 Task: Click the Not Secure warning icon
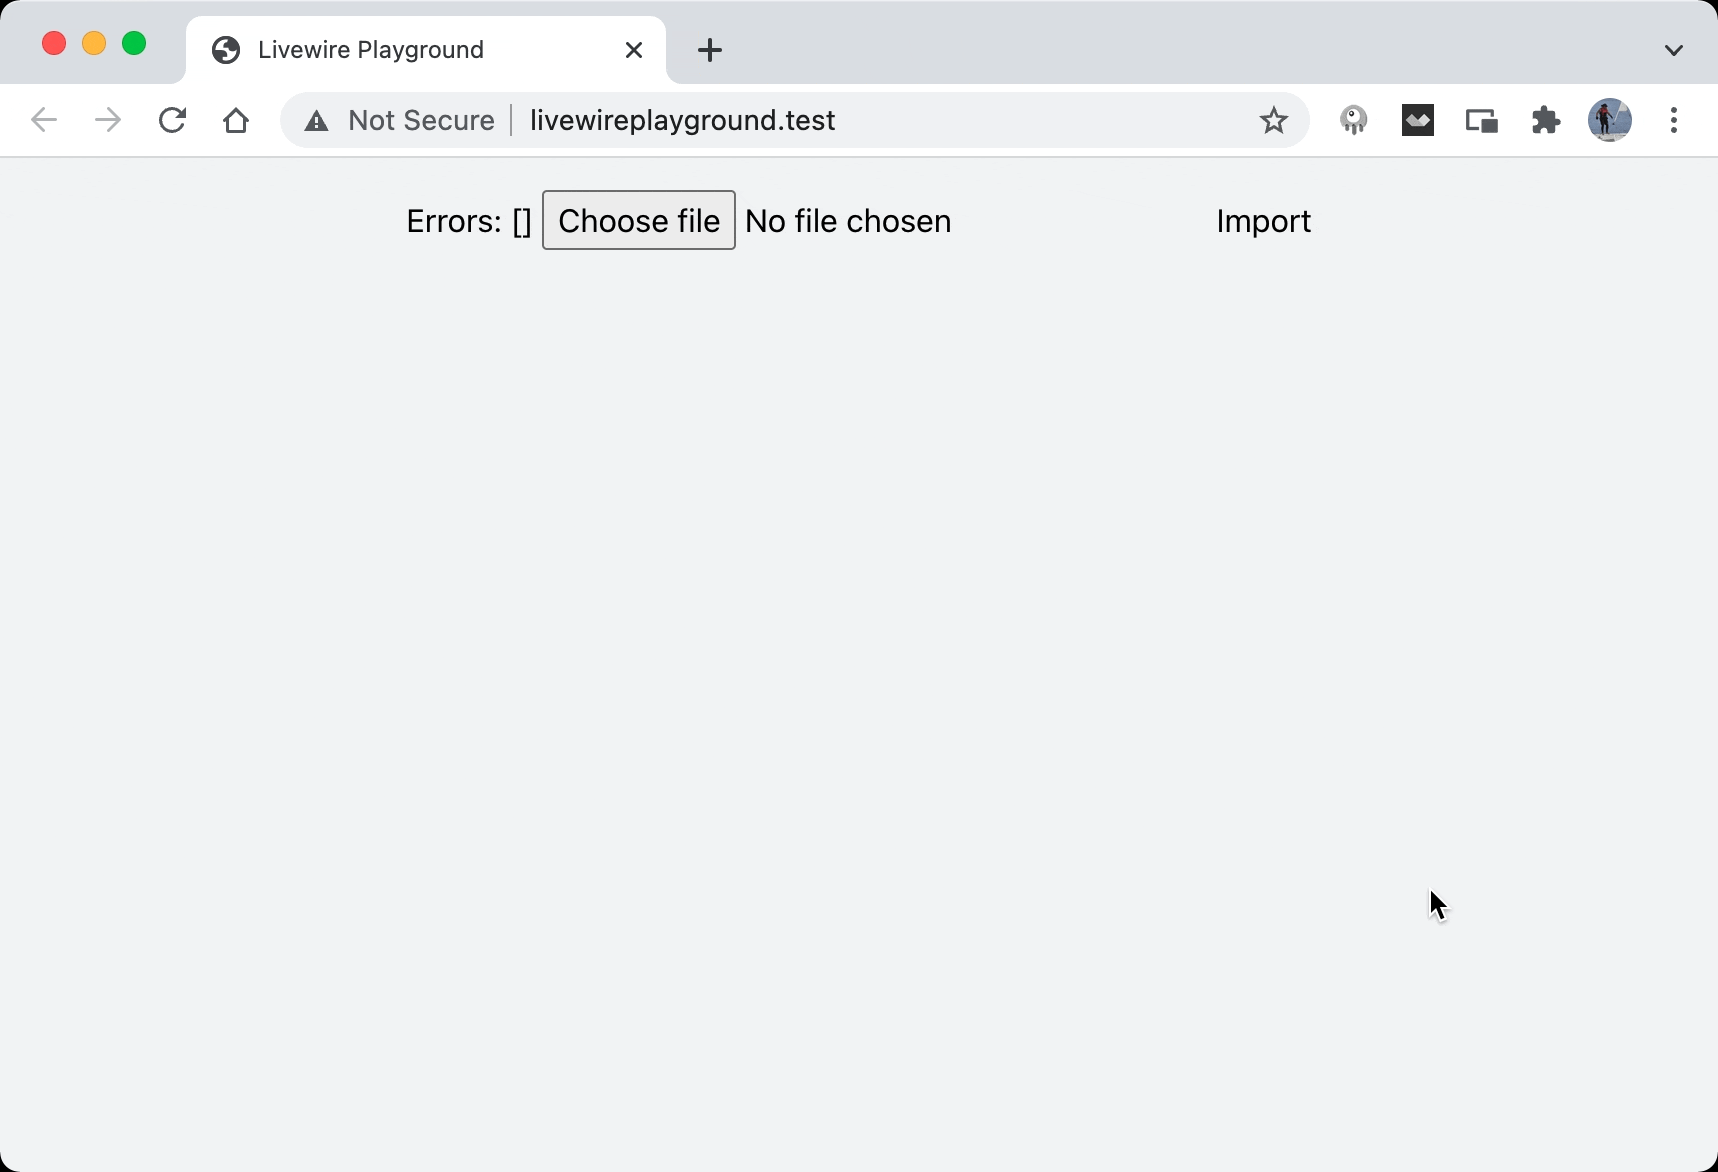pos(317,120)
